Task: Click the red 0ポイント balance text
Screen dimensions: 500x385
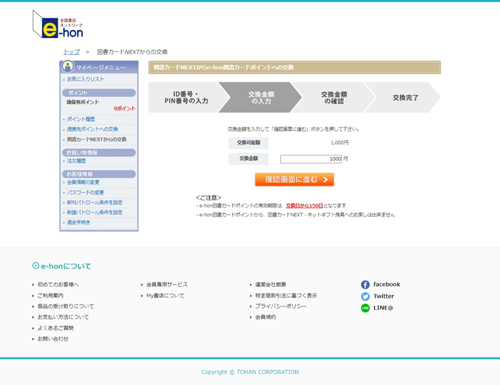Action: pos(124,108)
